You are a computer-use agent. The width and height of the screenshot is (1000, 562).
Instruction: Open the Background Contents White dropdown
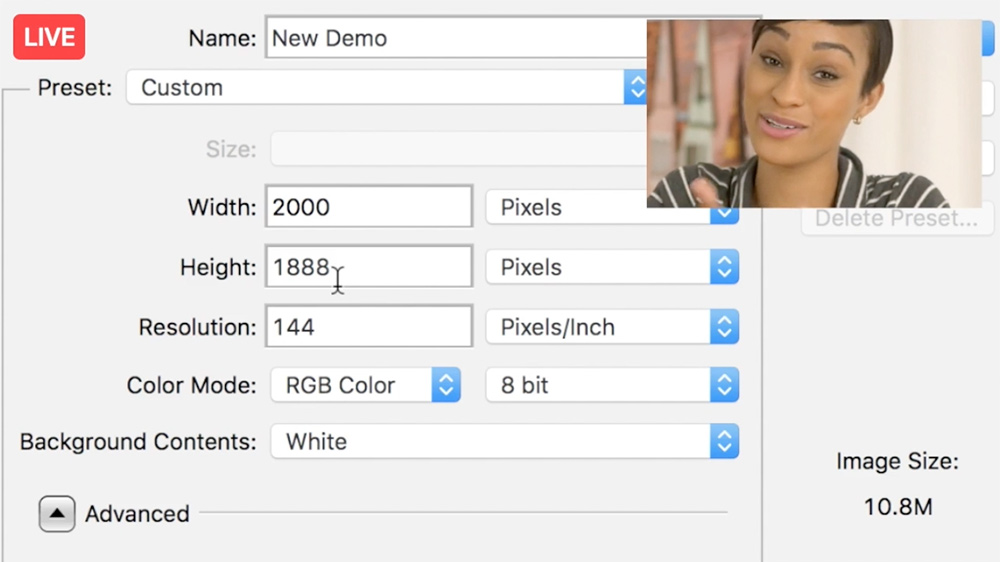[504, 441]
